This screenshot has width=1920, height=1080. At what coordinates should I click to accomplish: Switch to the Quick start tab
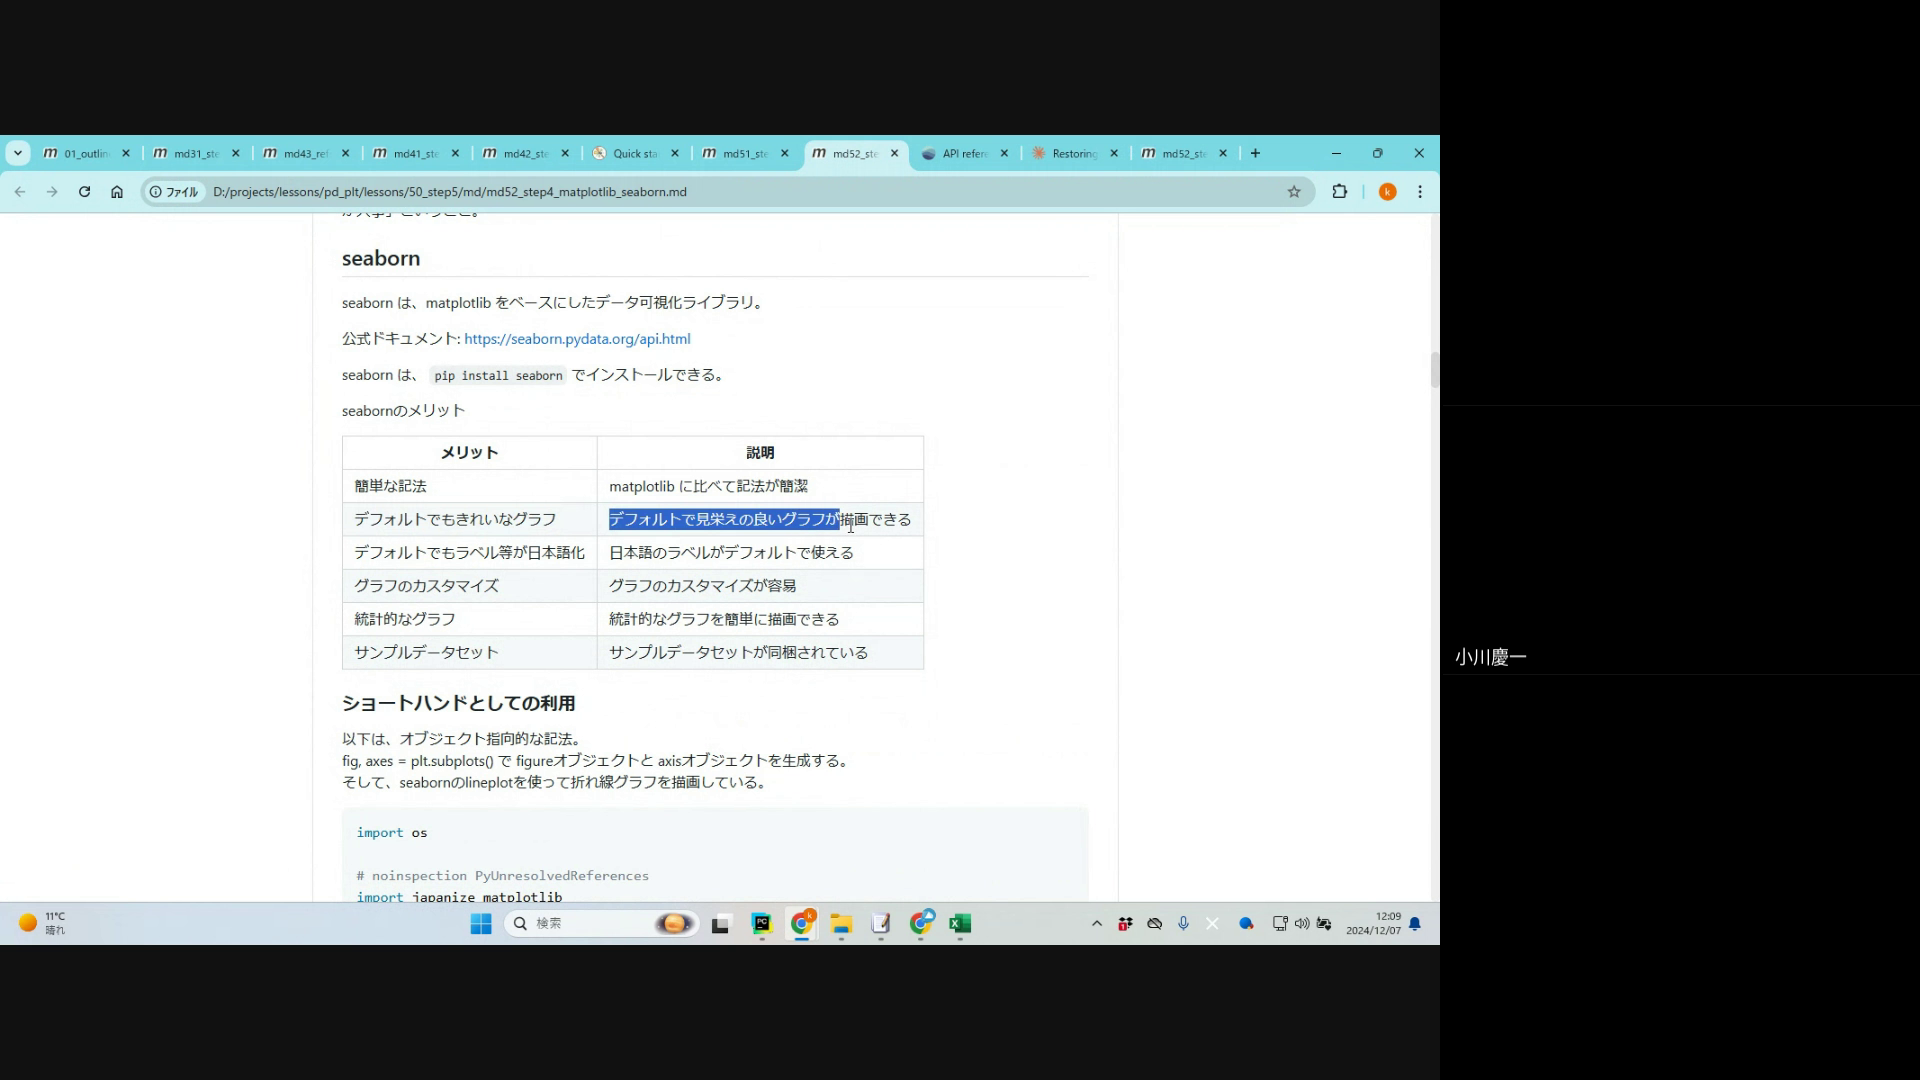coord(634,154)
